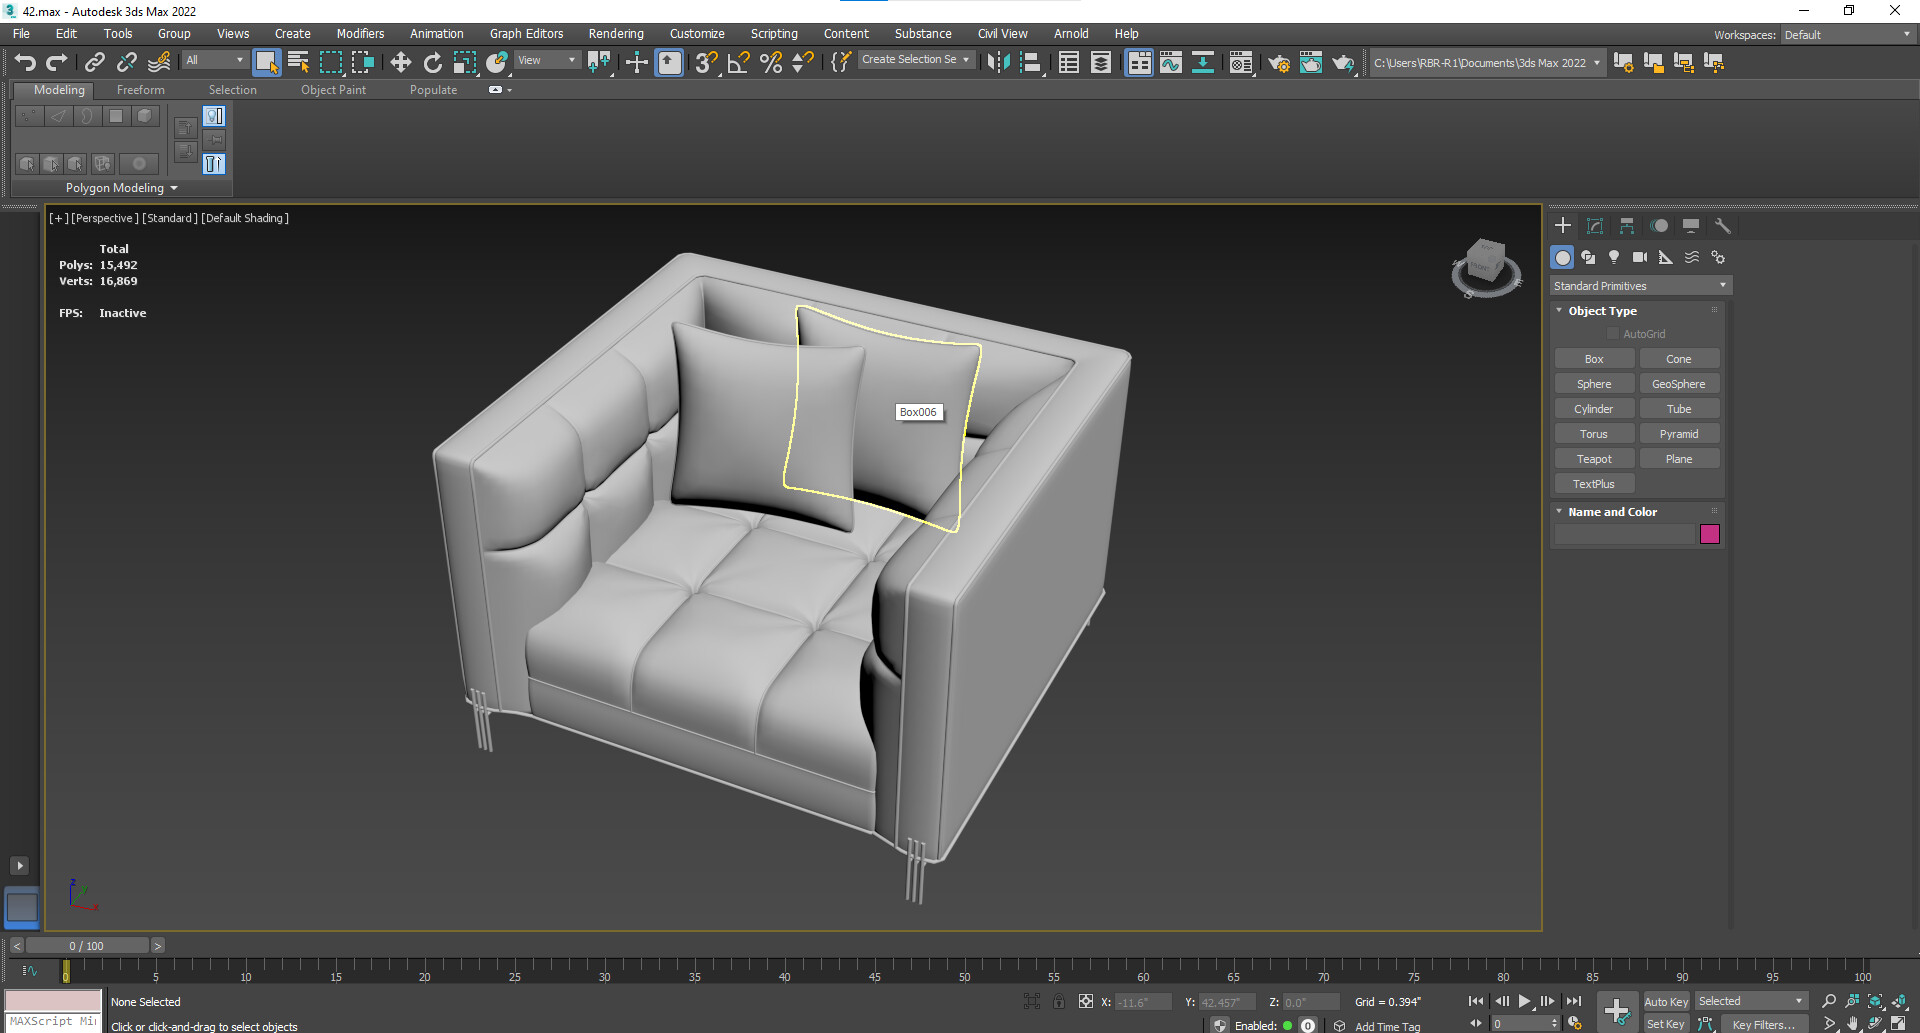Toggle the AutoGrid checkbox
The image size is (1920, 1033).
[1611, 333]
